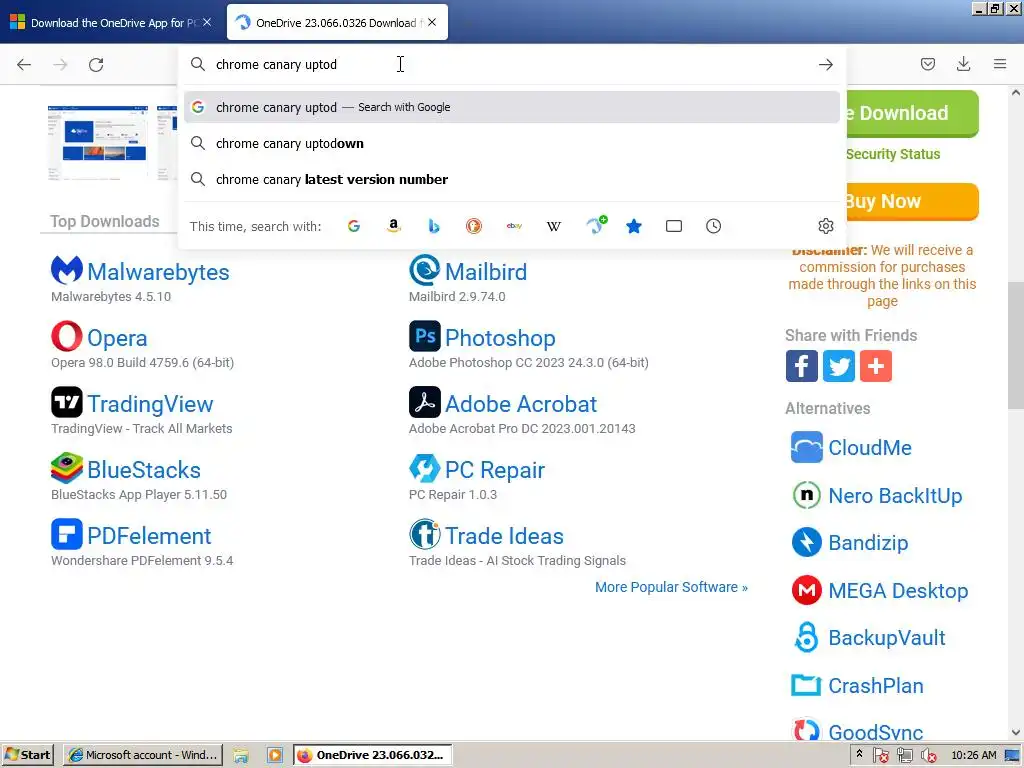Open the Malwarebytes download link

(158, 272)
